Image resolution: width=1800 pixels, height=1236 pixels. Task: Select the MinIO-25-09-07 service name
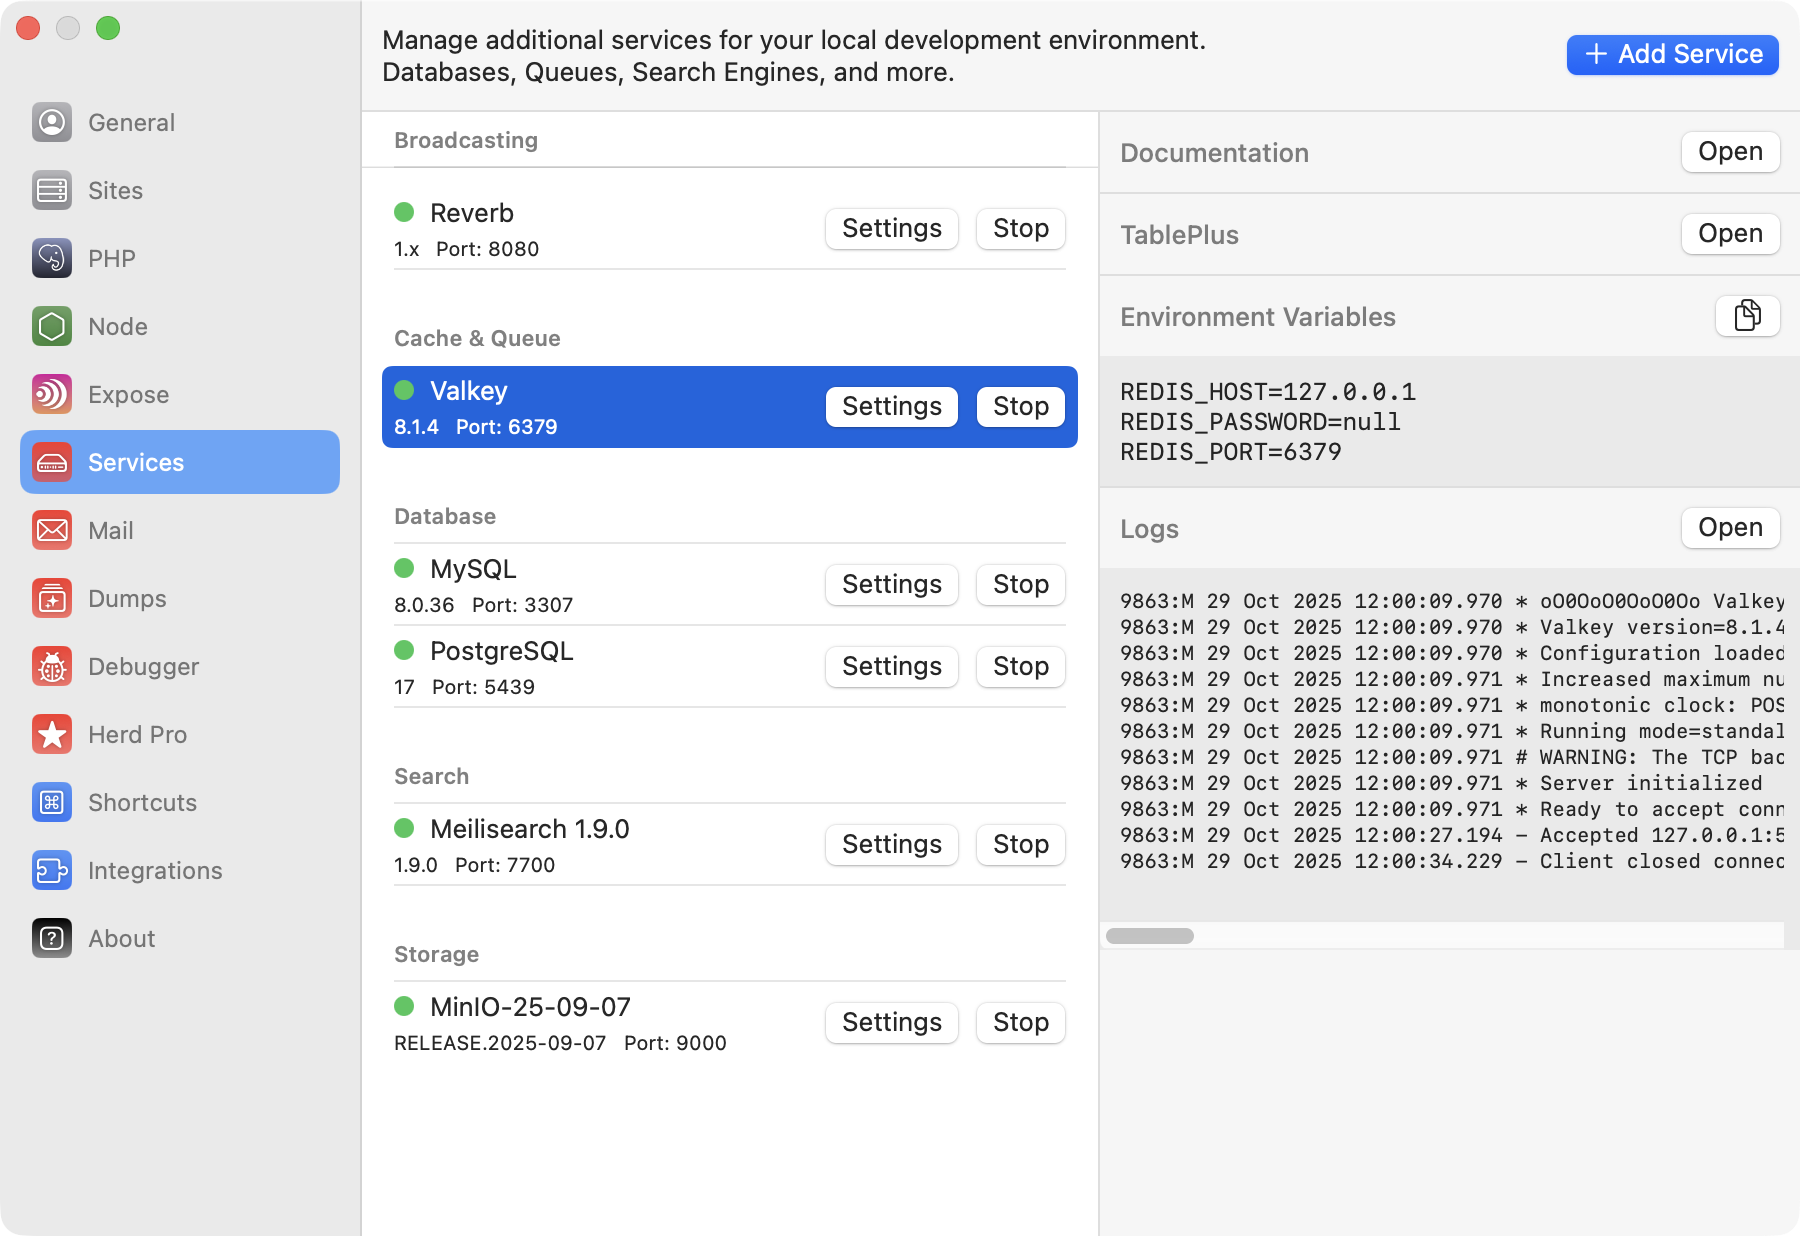click(x=530, y=1007)
